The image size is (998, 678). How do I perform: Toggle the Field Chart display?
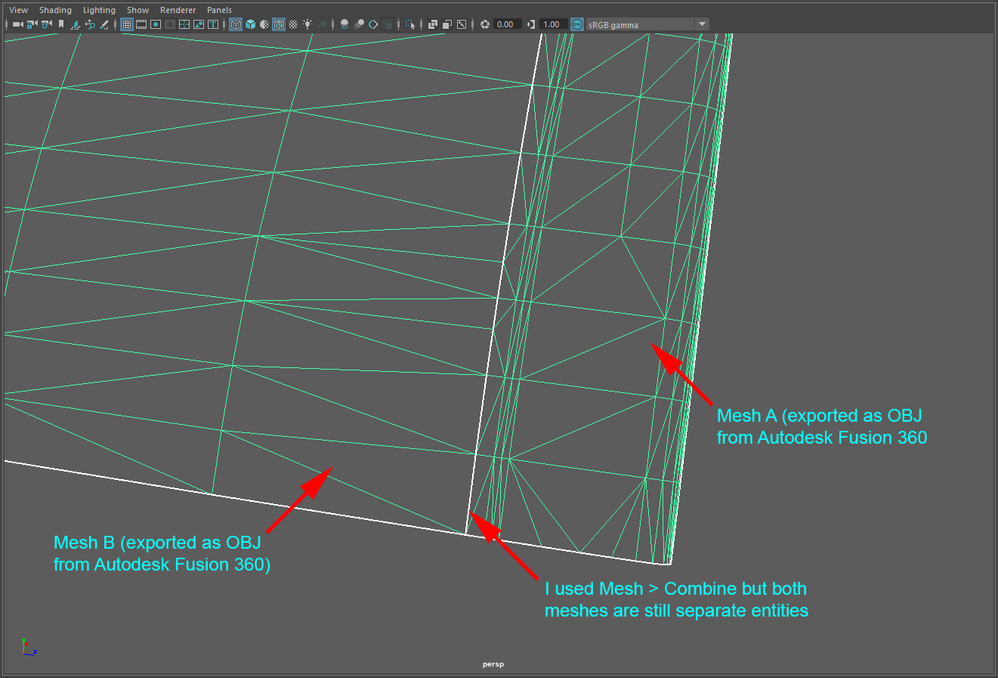tap(184, 24)
